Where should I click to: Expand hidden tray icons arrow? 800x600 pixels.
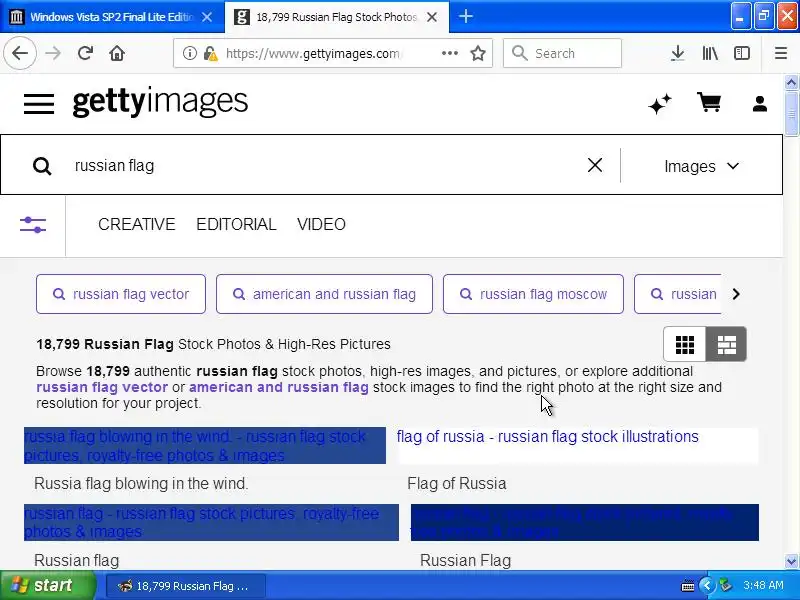pyautogui.click(x=707, y=585)
